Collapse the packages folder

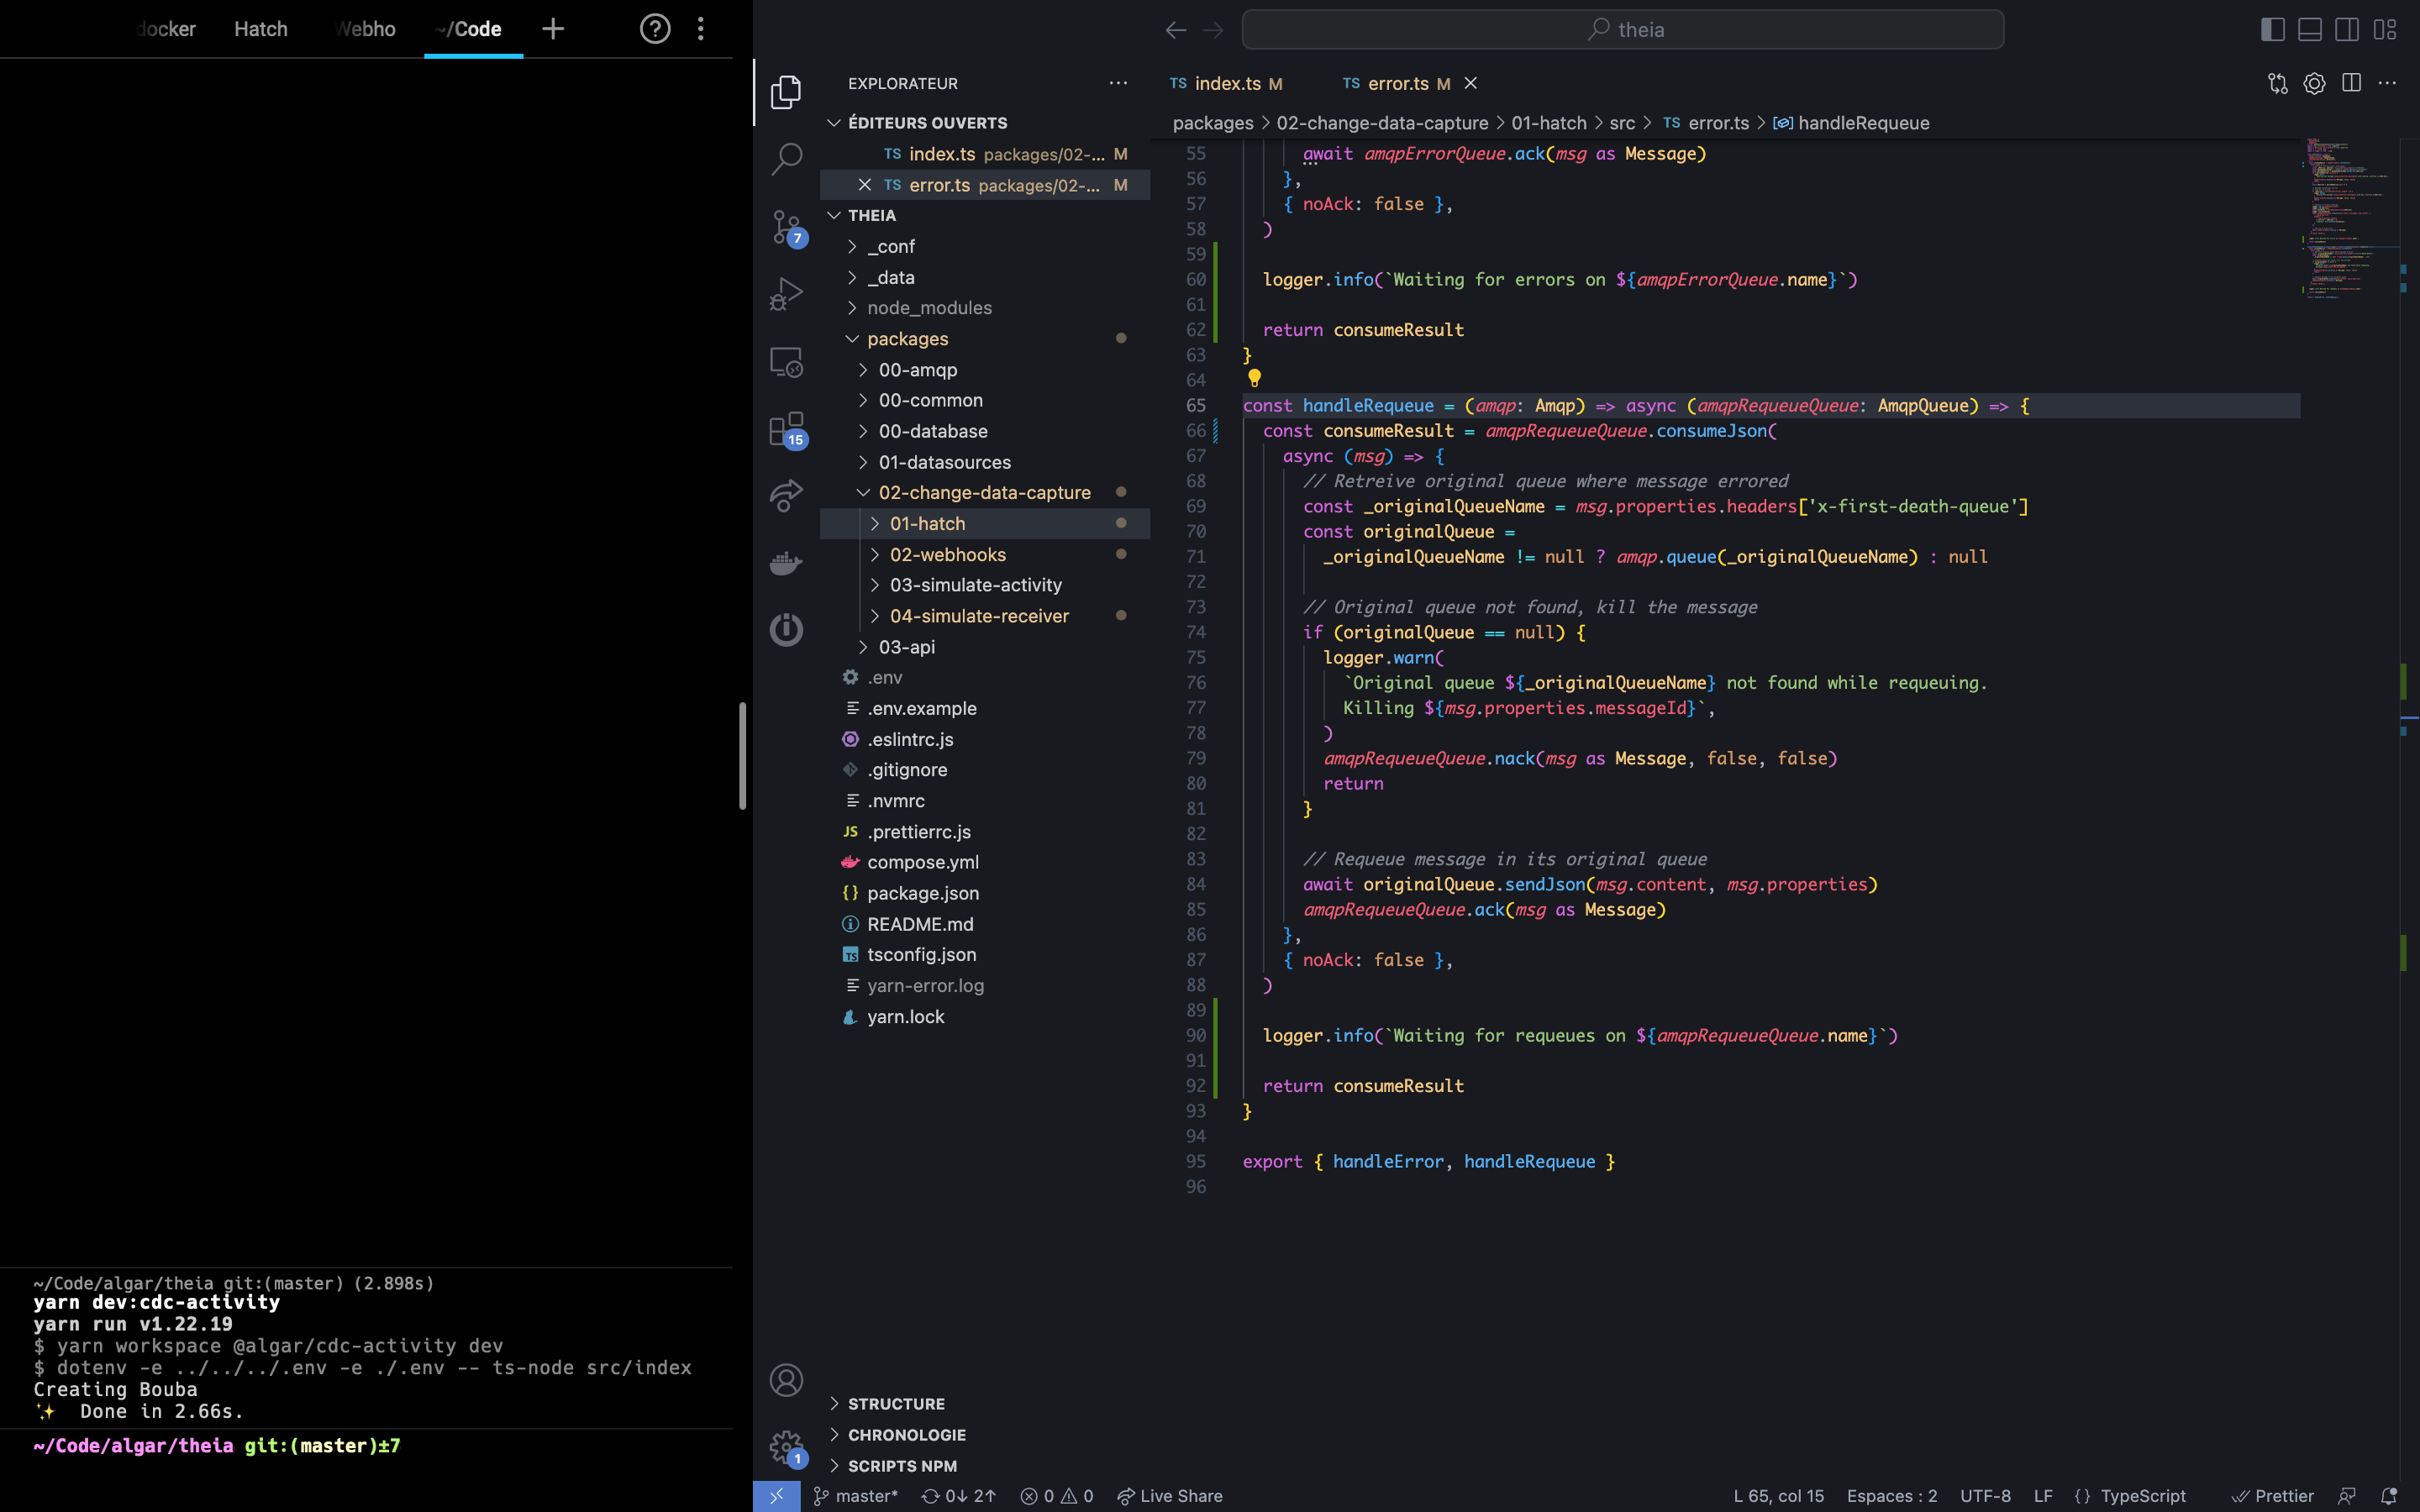(x=985, y=339)
